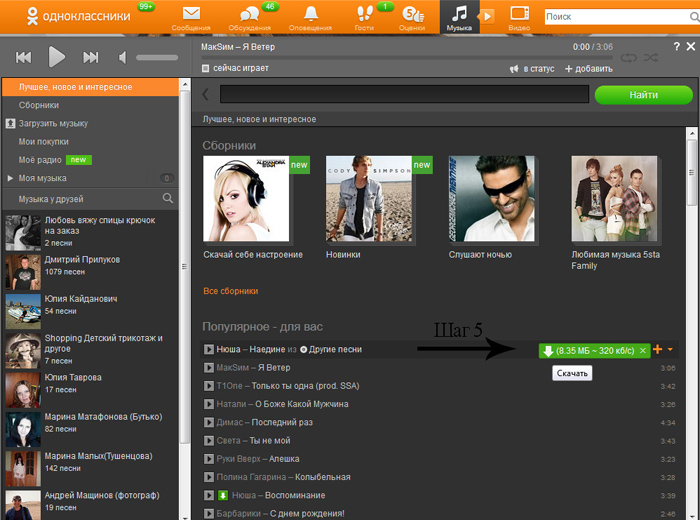This screenshot has width=700, height=520.
Task: Skip to next track
Action: (90, 57)
